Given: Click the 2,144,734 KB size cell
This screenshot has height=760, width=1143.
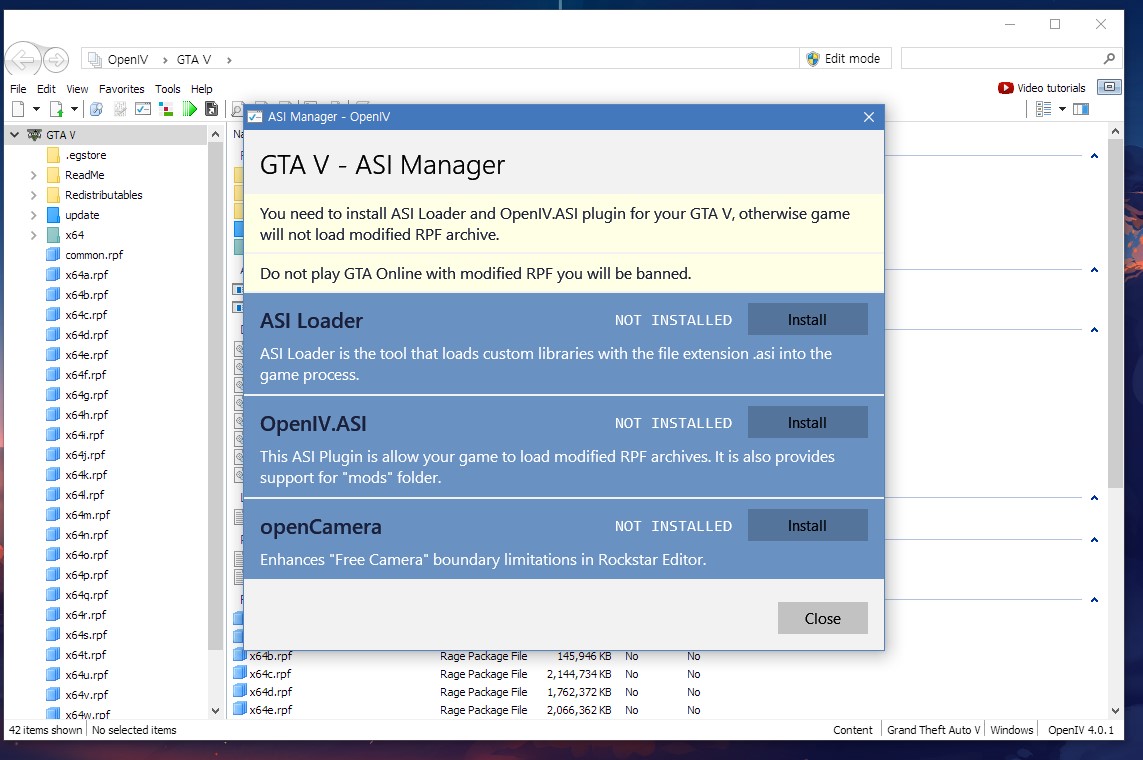Looking at the screenshot, I should 579,674.
